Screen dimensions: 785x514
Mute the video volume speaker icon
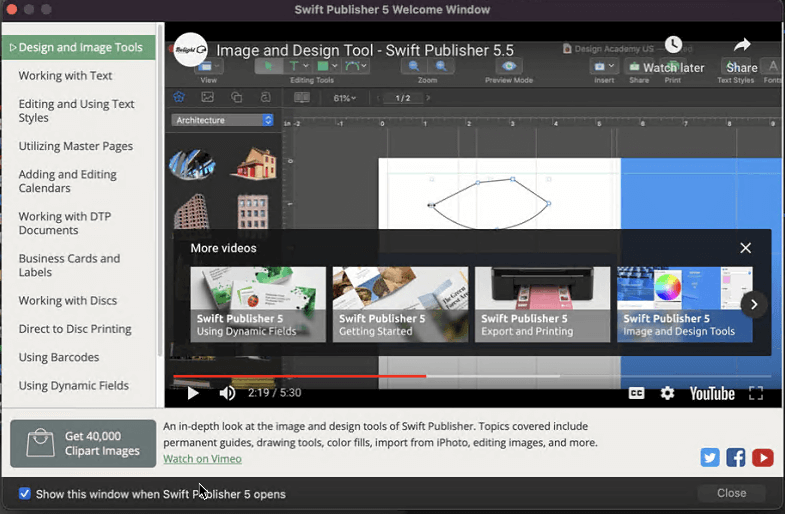coord(227,393)
